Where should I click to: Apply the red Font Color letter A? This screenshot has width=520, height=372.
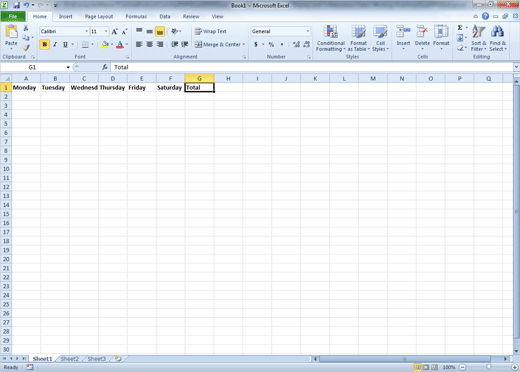click(x=120, y=44)
